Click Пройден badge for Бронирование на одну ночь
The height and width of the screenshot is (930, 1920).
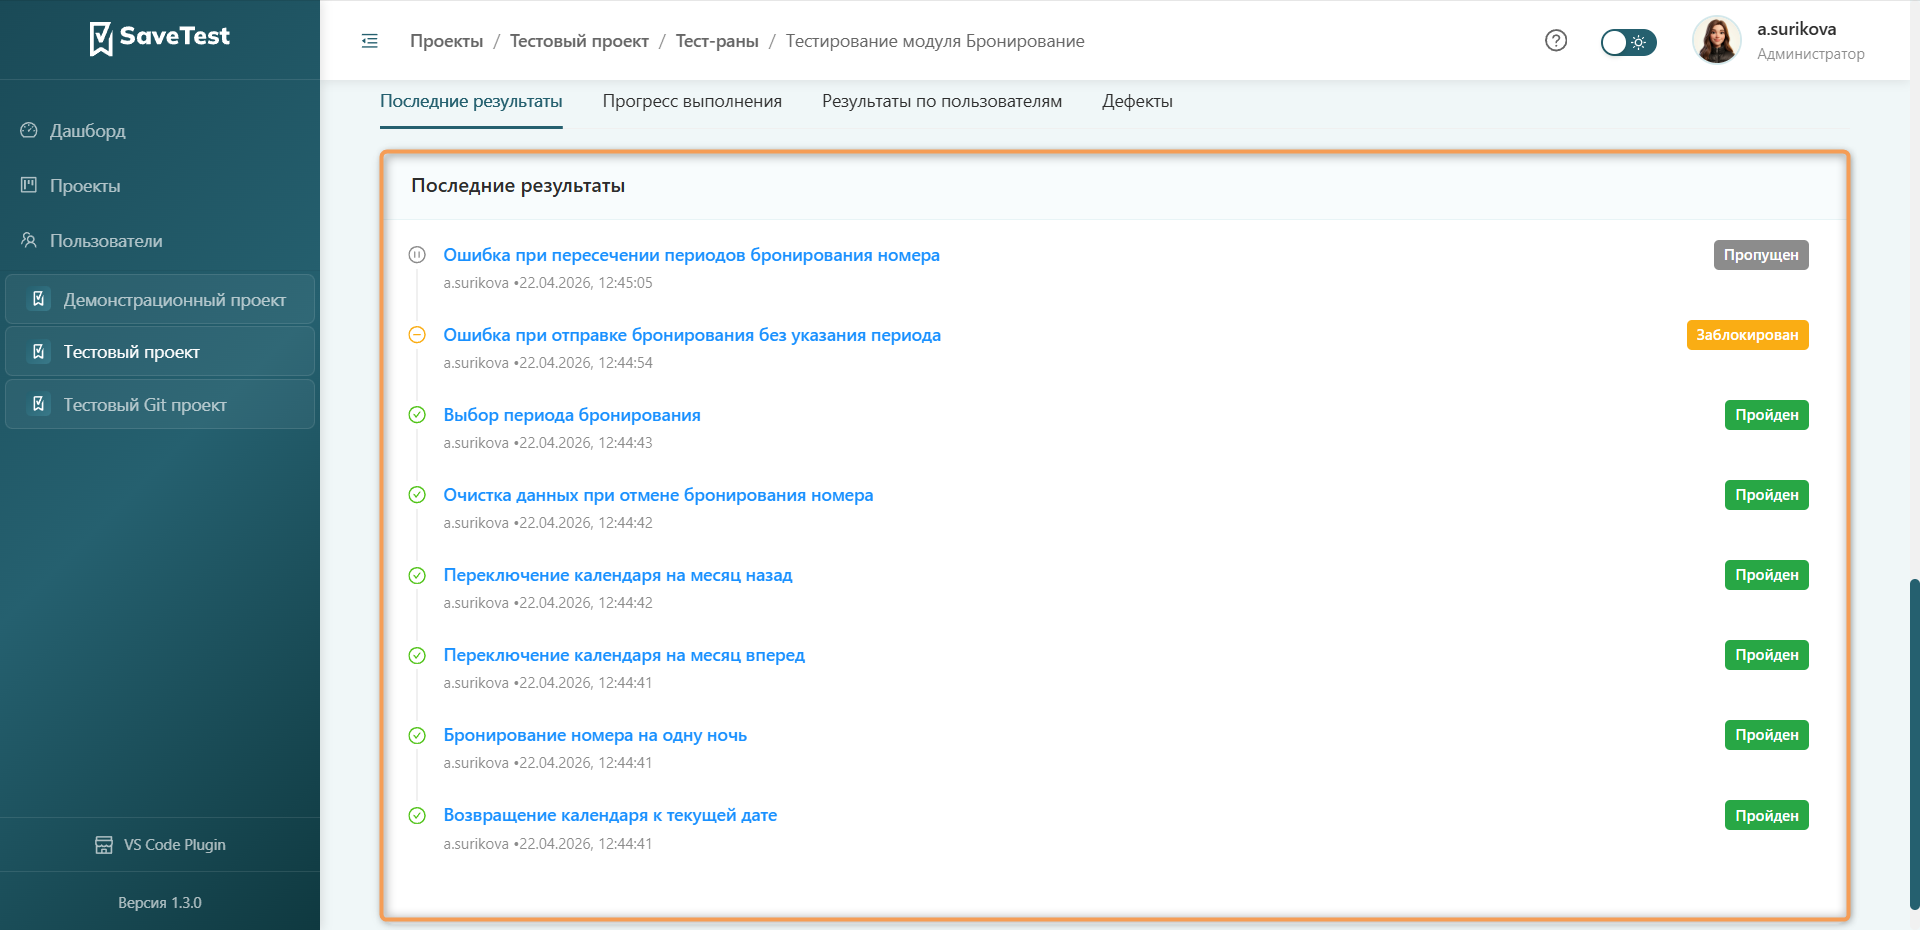[1767, 735]
